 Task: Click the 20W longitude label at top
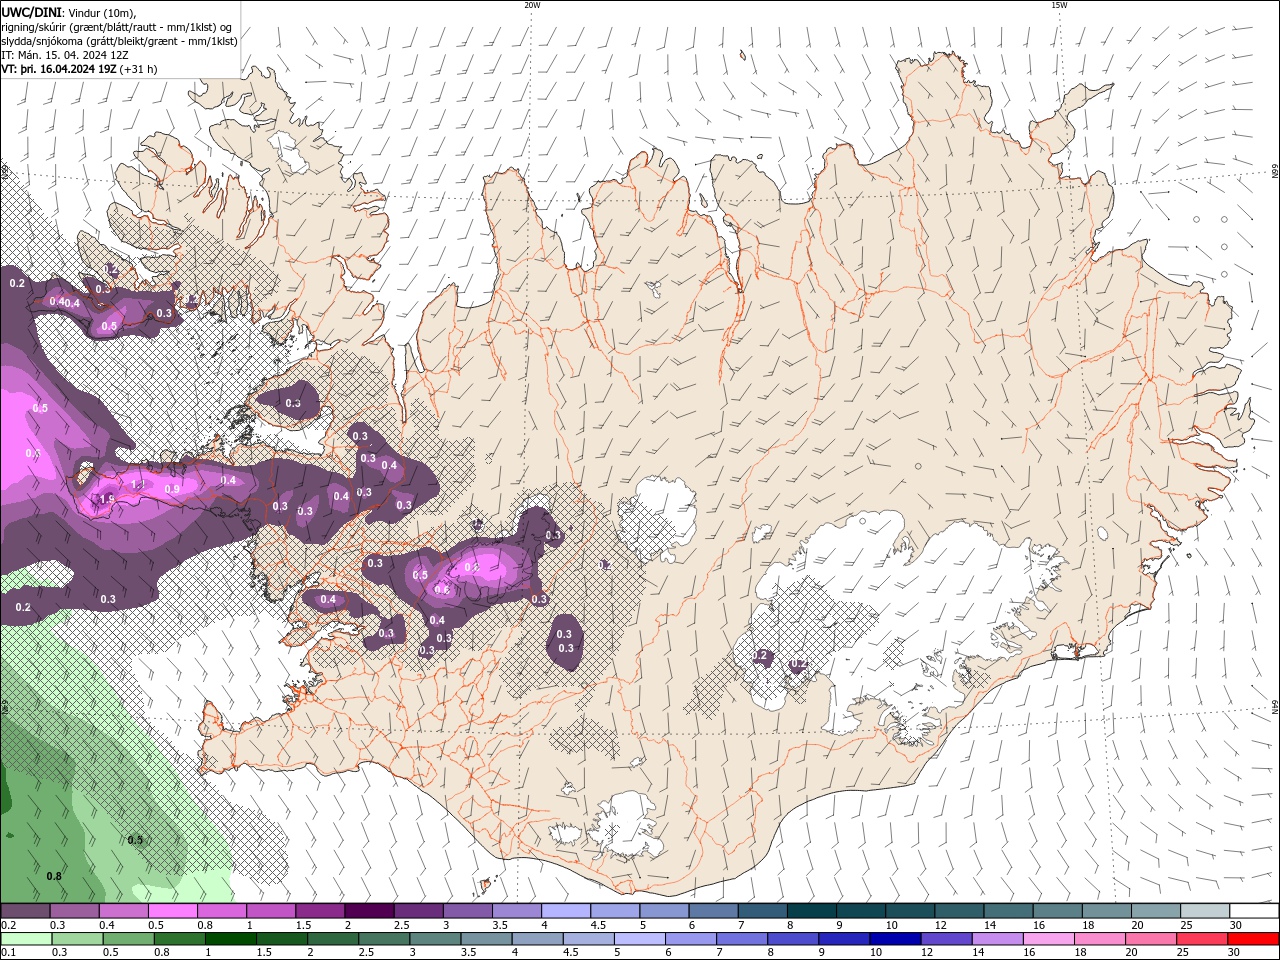tap(532, 5)
